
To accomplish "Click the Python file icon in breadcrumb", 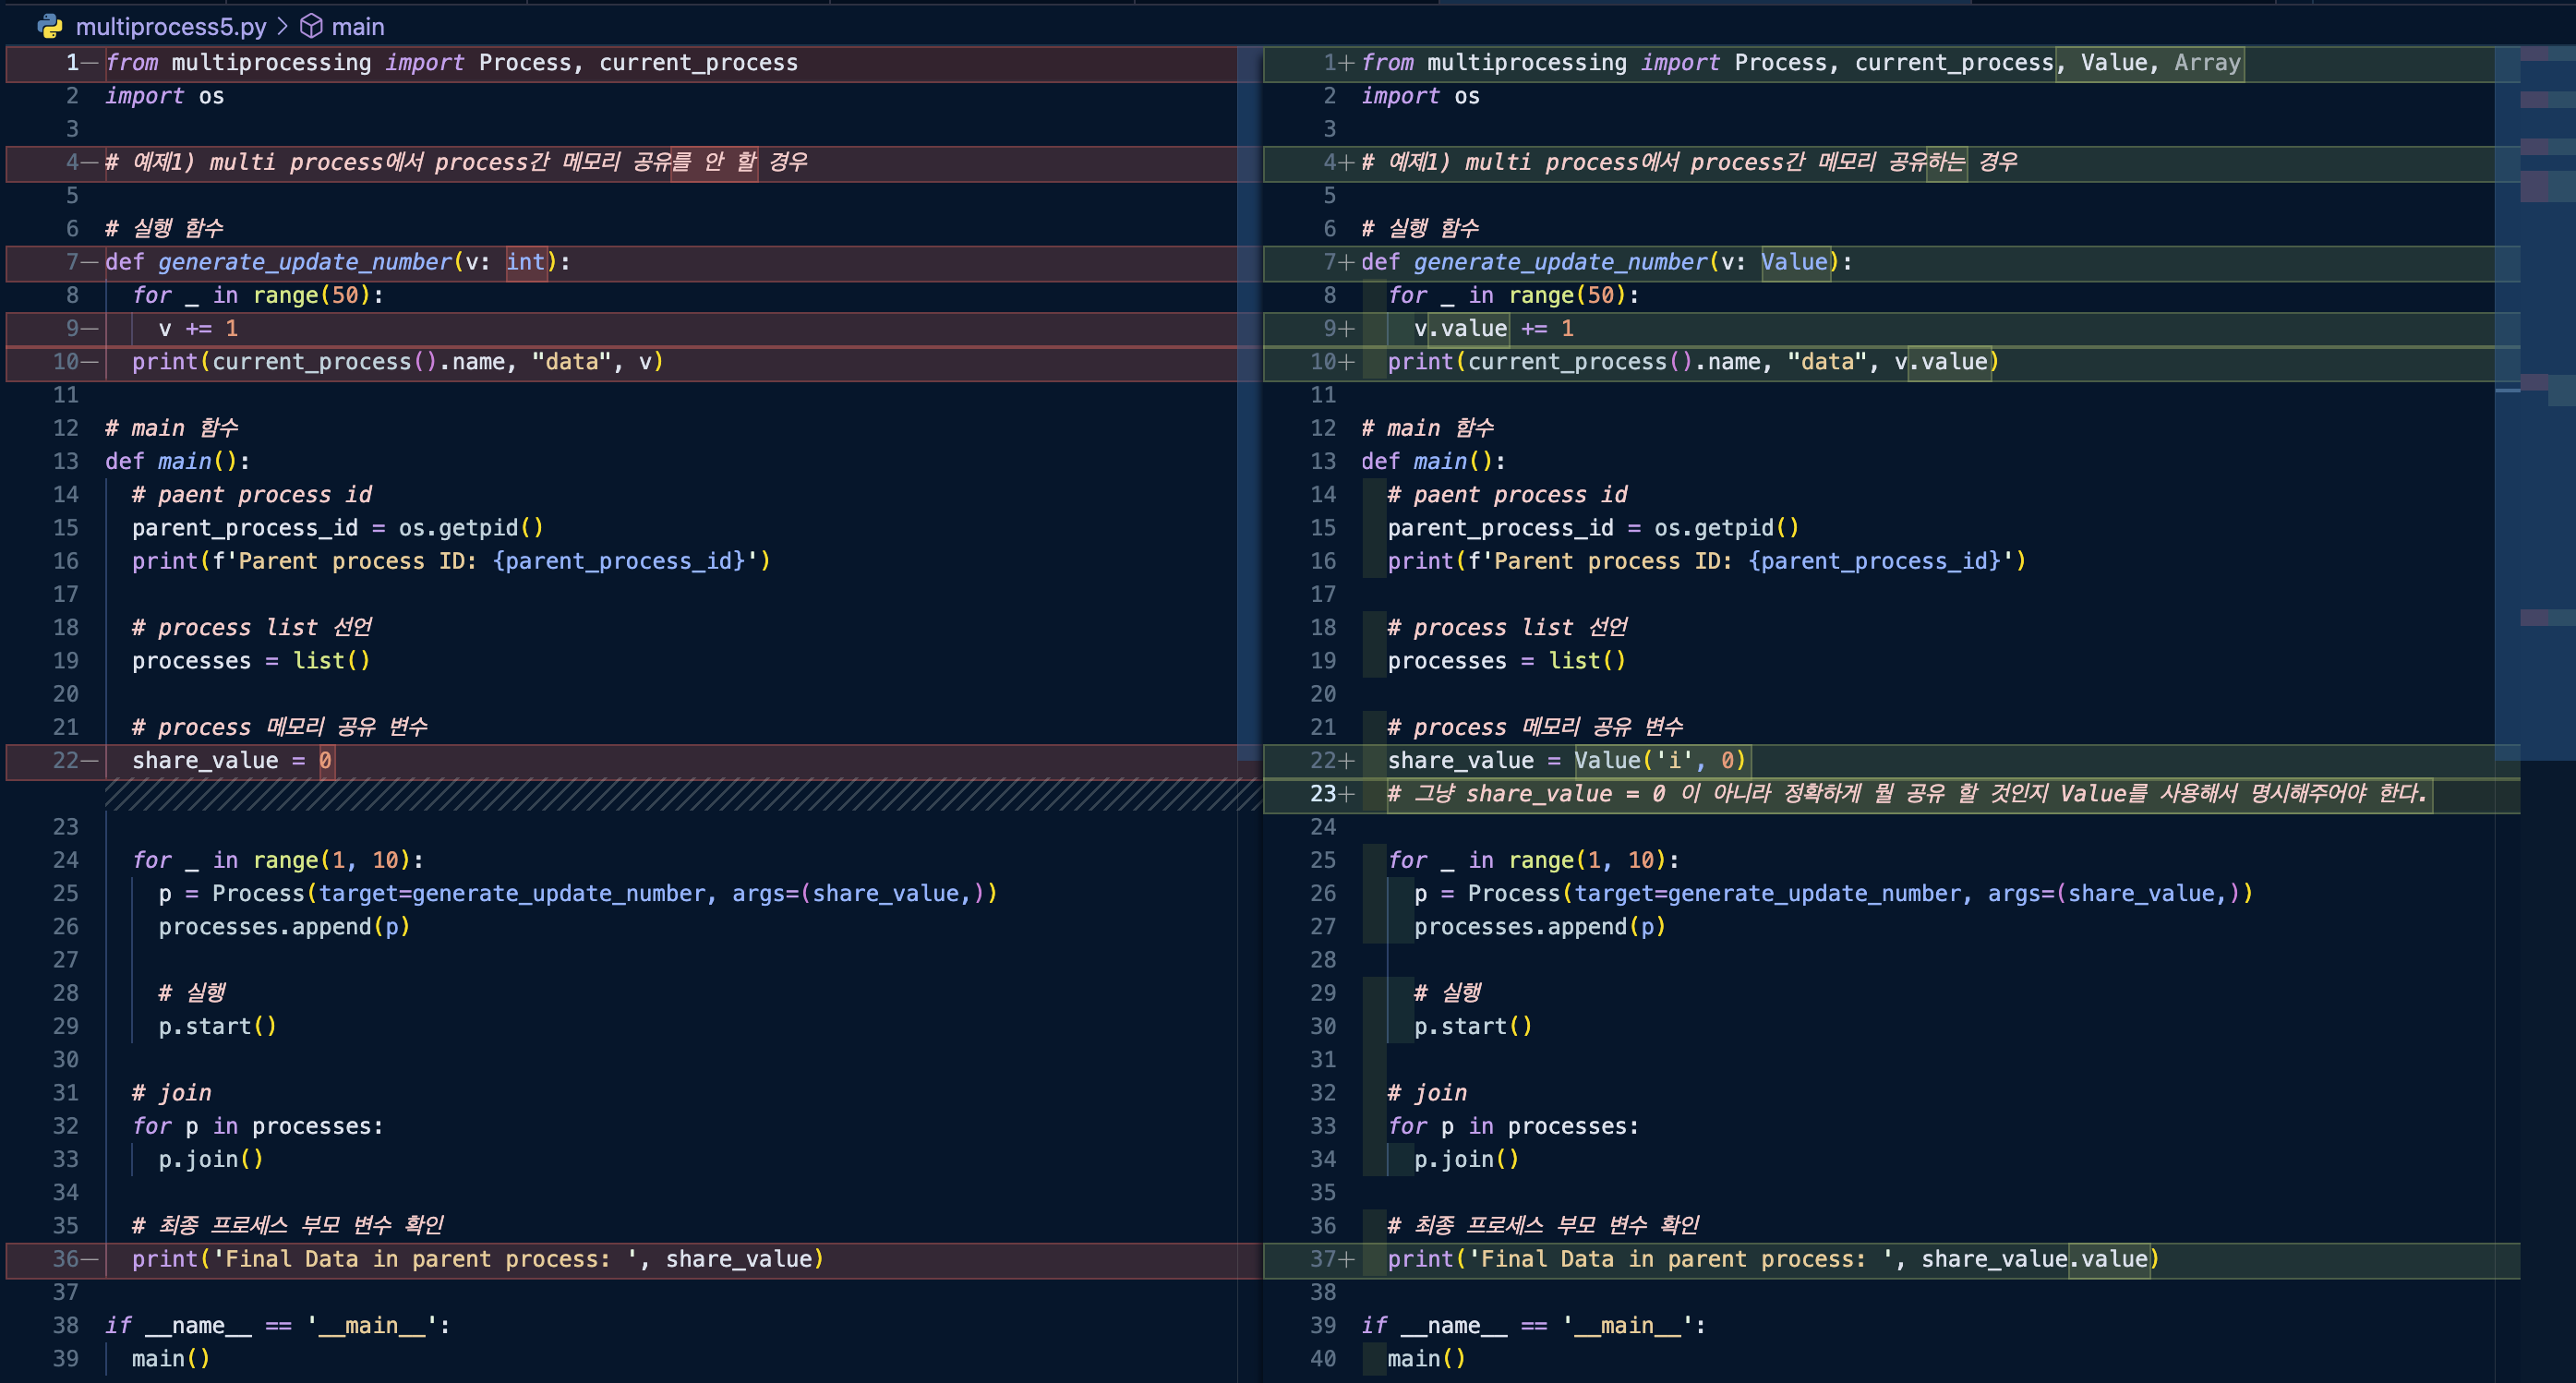I will pos(50,26).
